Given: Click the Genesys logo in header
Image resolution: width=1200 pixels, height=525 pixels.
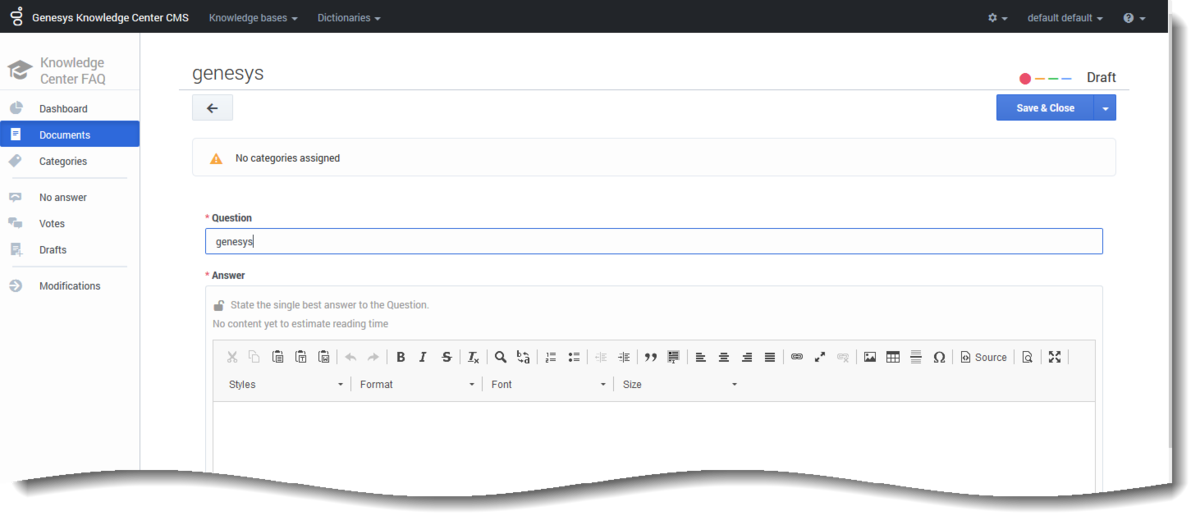Looking at the screenshot, I should [16, 17].
